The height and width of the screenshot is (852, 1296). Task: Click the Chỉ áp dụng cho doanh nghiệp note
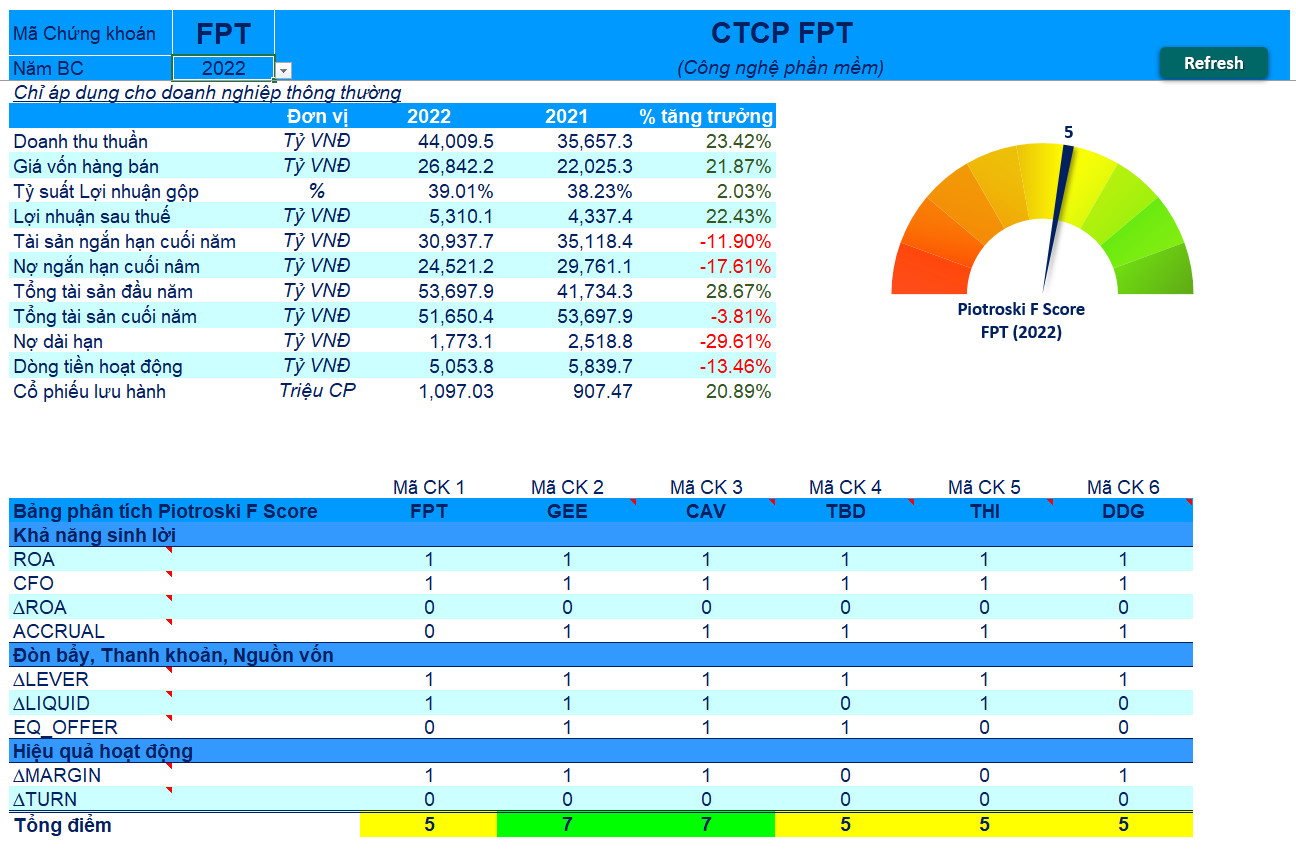point(207,93)
